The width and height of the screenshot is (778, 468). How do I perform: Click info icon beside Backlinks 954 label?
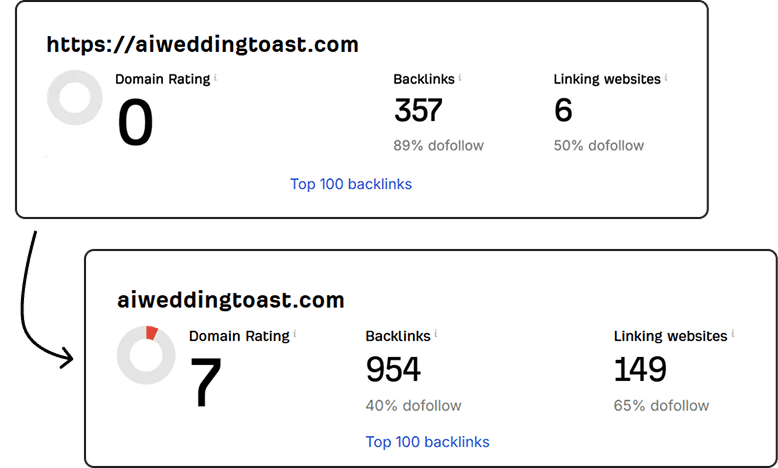[x=436, y=334]
